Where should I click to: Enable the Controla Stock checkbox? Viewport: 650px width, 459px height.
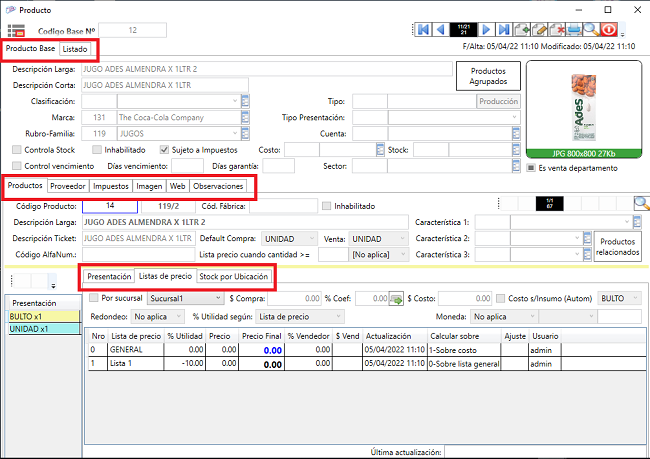coord(18,150)
